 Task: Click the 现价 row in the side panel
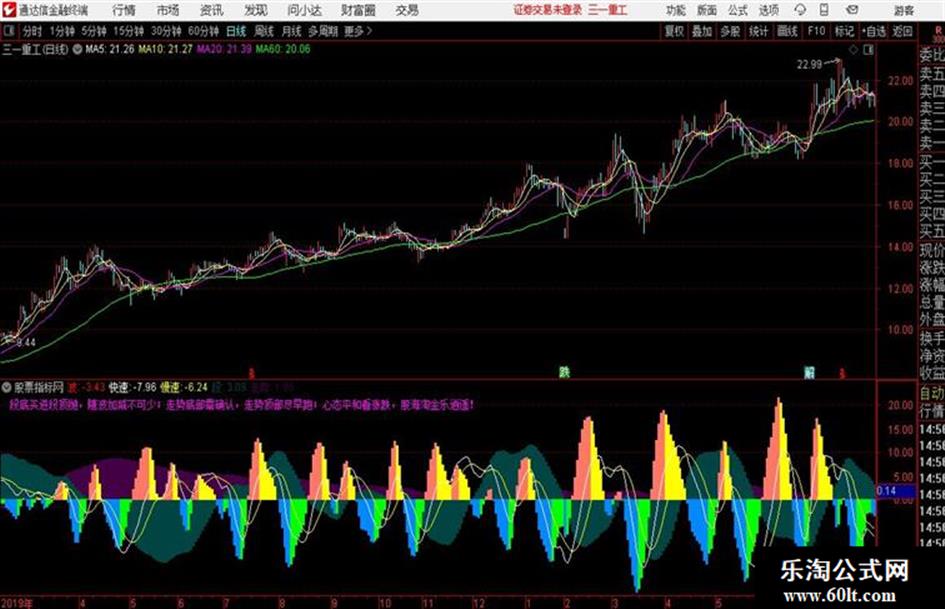pyautogui.click(x=931, y=250)
